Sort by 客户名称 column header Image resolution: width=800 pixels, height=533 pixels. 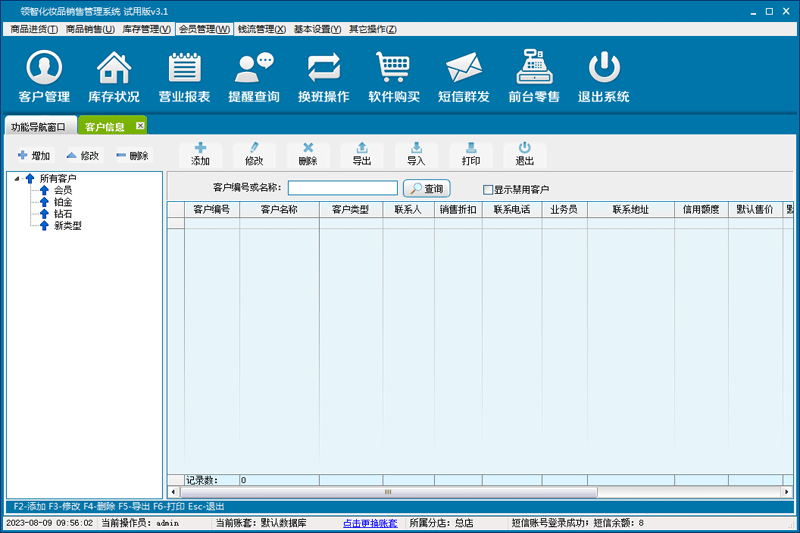(279, 210)
